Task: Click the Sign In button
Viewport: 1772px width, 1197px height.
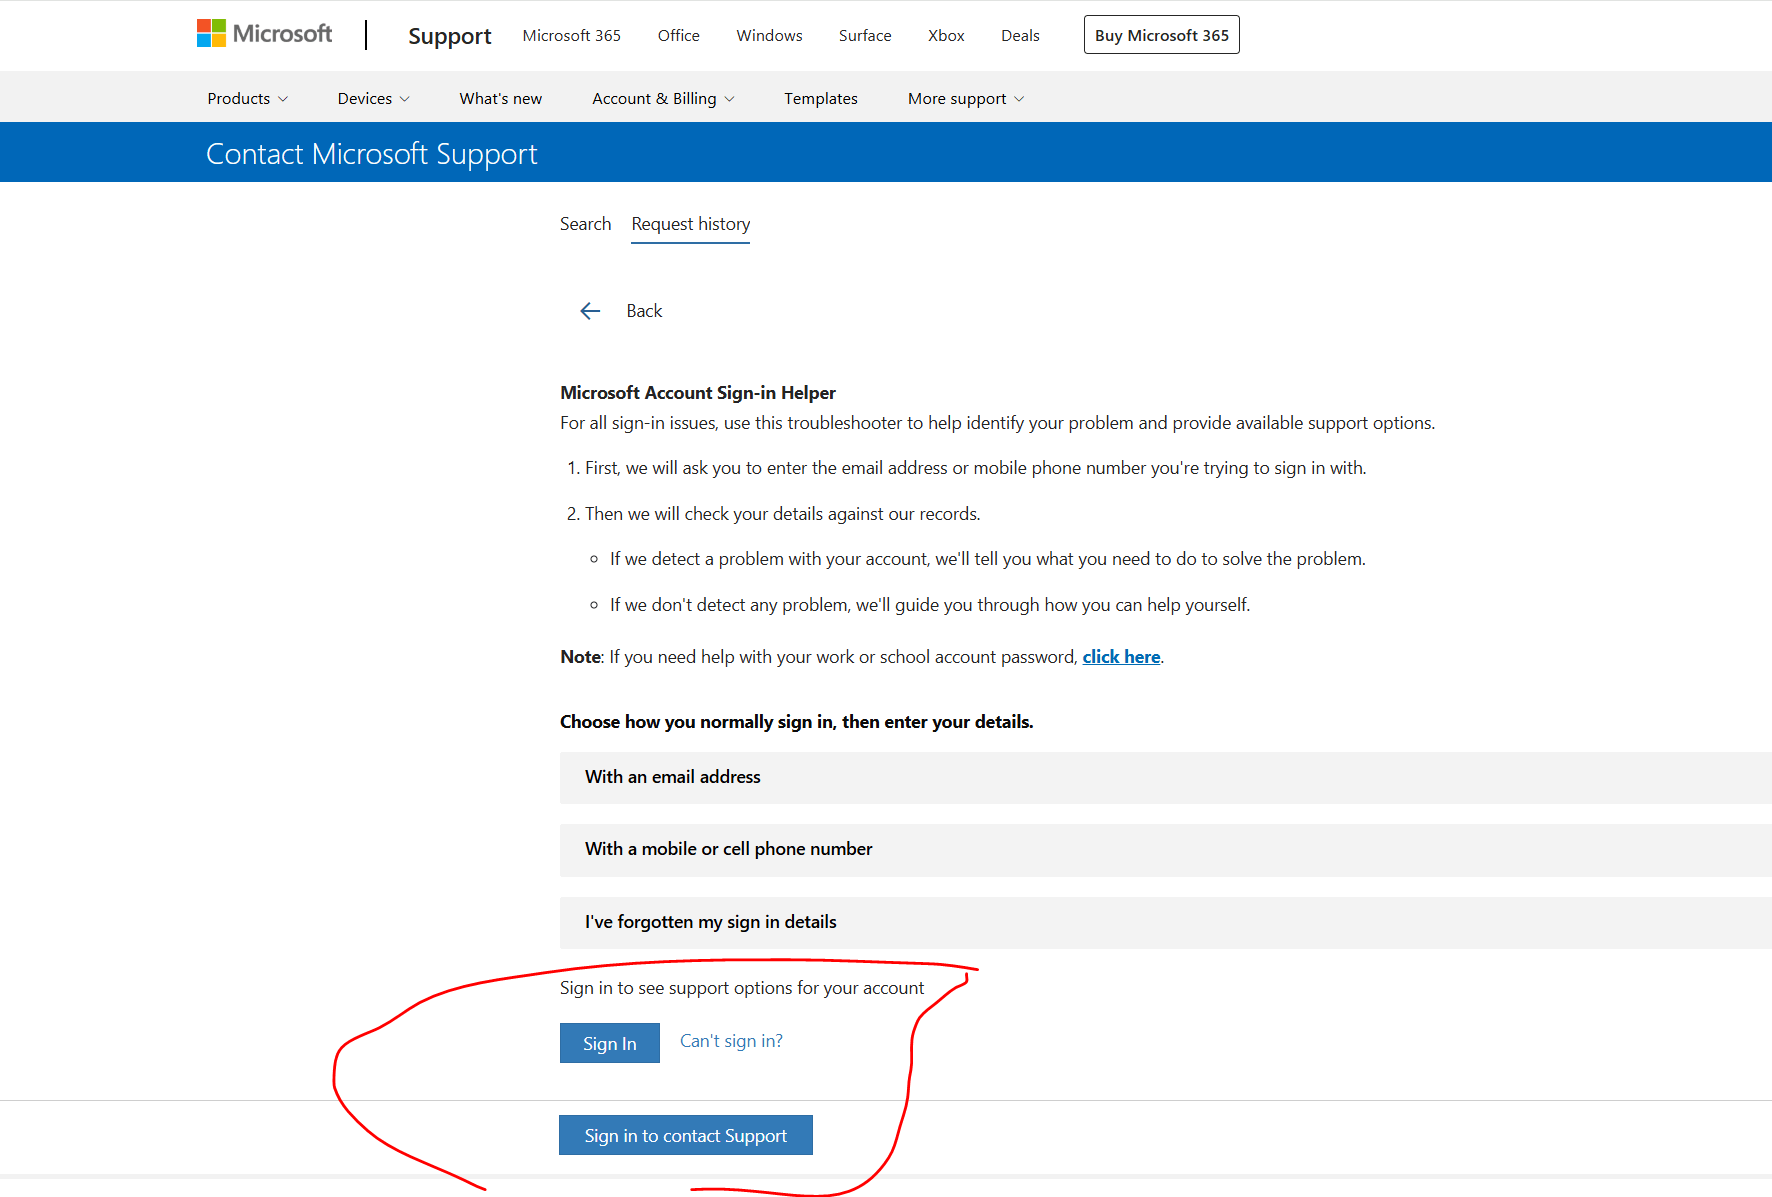Action: 610,1043
